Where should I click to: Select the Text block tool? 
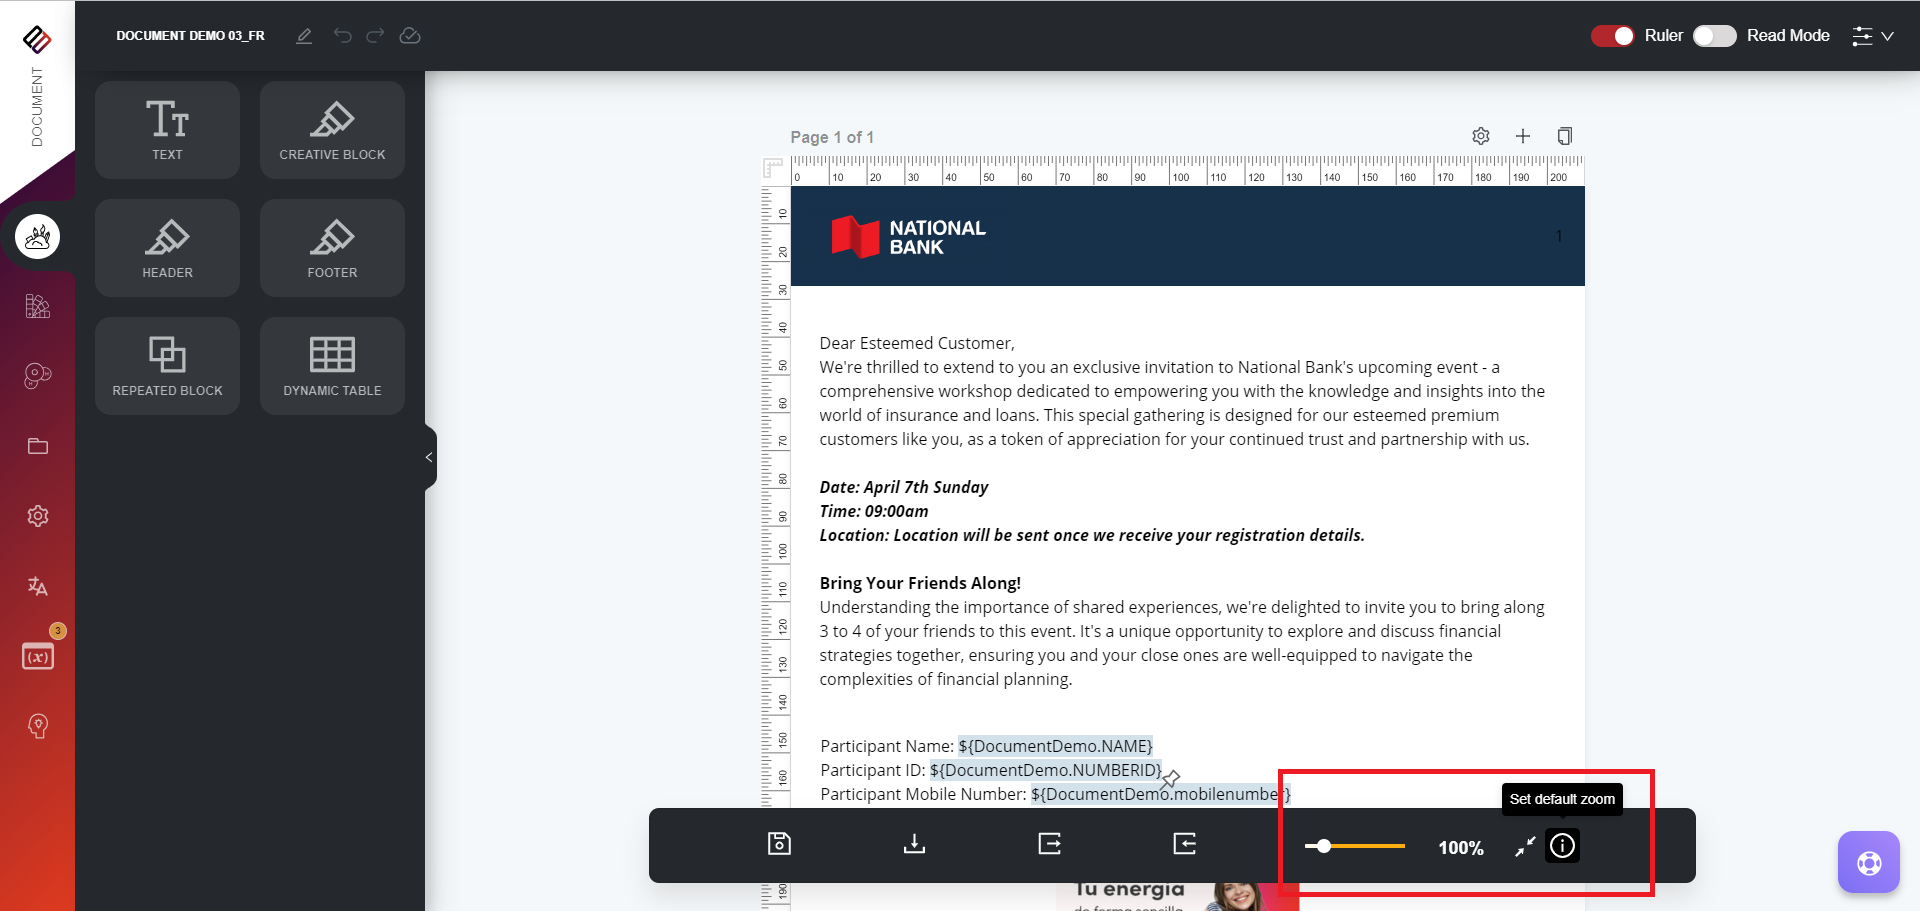pyautogui.click(x=166, y=129)
